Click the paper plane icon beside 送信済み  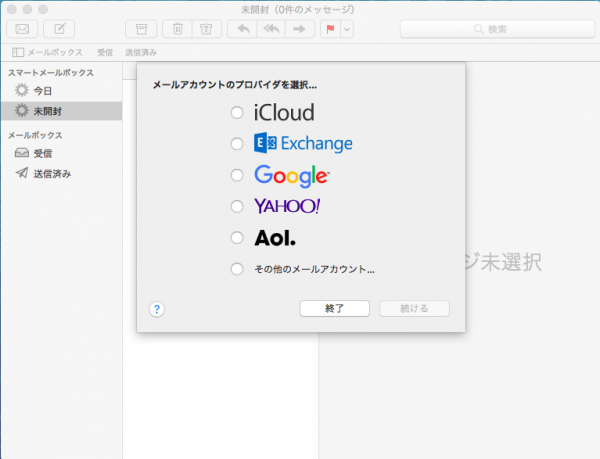tap(22, 173)
